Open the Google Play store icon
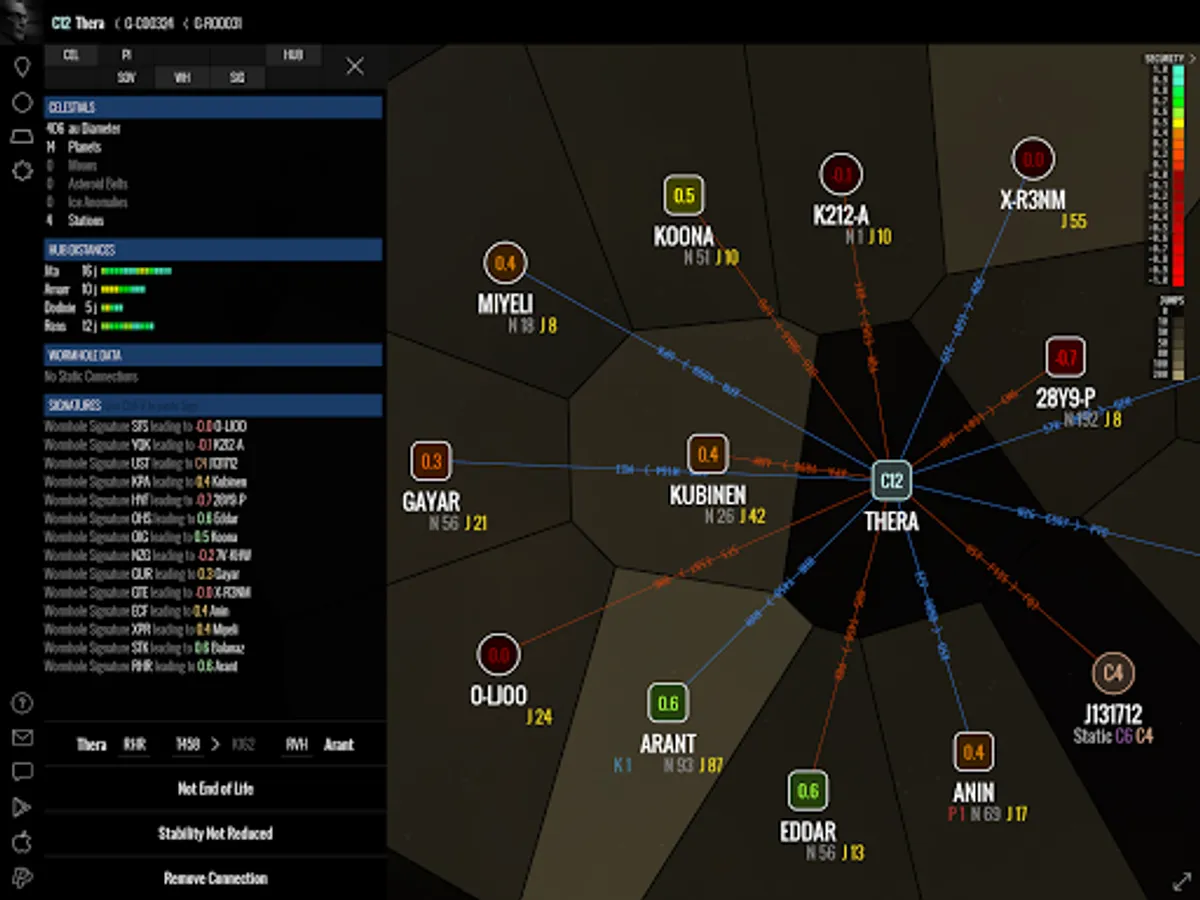Viewport: 1200px width, 900px height. coord(22,808)
